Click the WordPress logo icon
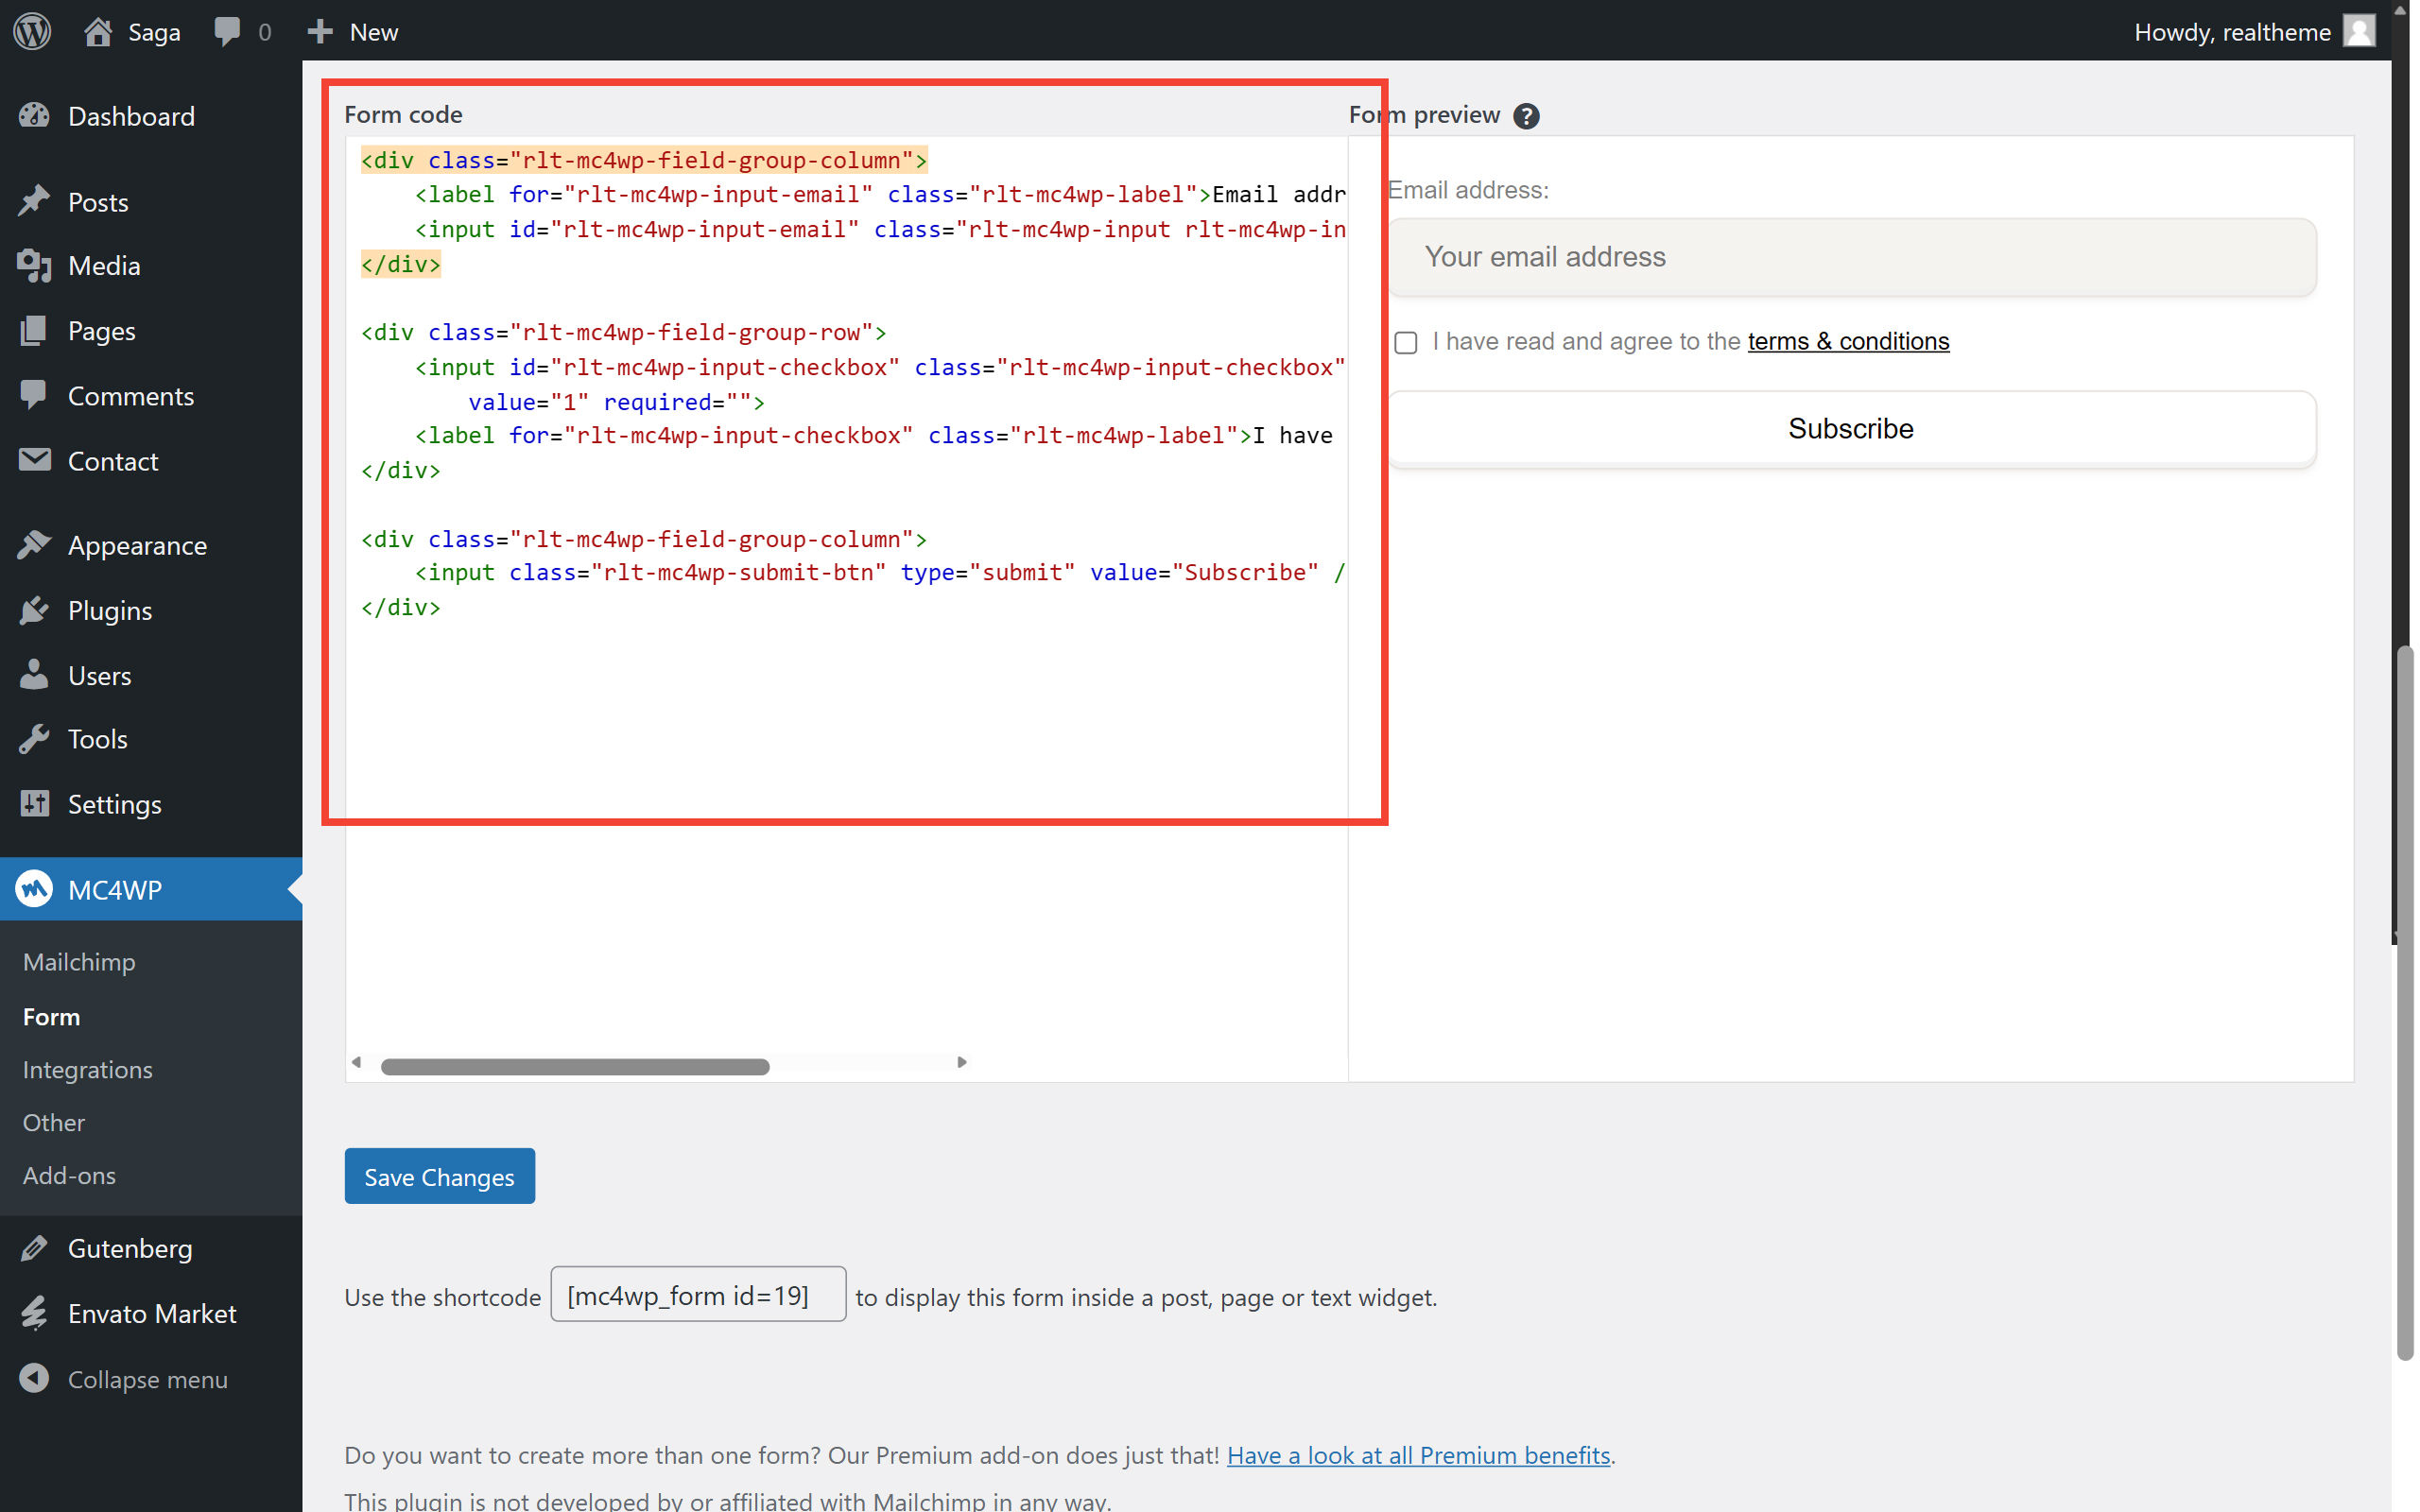 (32, 31)
